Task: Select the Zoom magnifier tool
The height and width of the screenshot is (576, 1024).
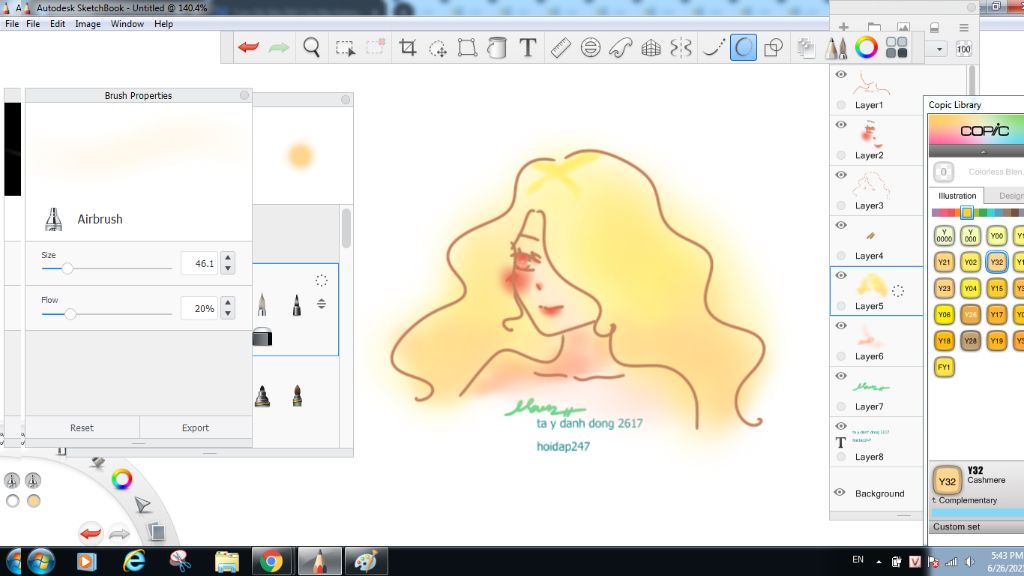Action: pyautogui.click(x=312, y=47)
